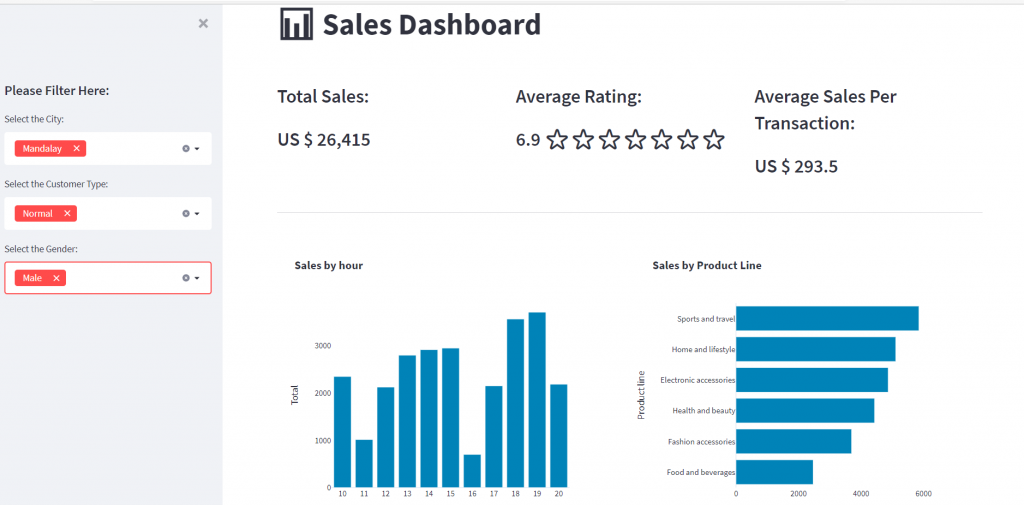Viewport: 1024px width, 505px height.
Task: Click the last star in Average Rating
Action: point(714,139)
